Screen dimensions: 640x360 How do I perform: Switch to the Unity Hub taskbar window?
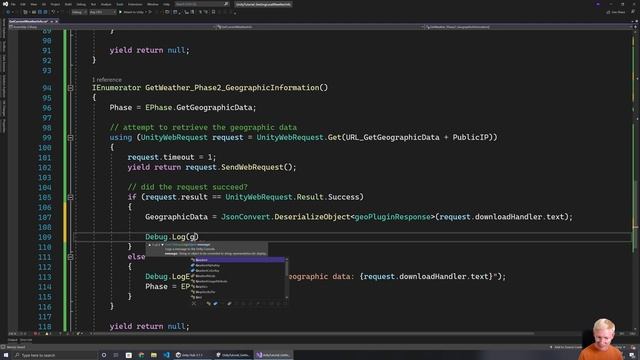[x=192, y=355]
